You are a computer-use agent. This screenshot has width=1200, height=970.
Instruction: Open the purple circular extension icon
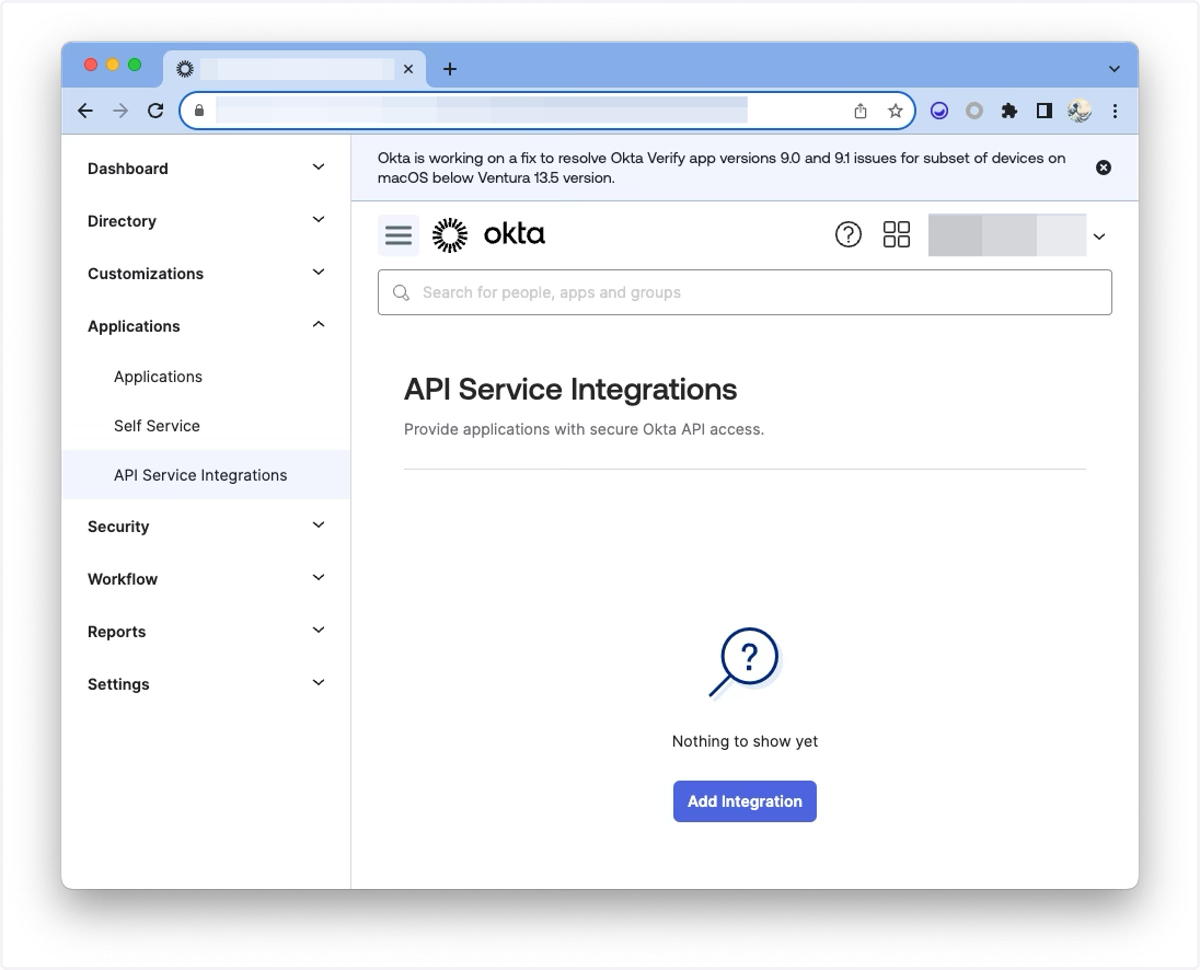pyautogui.click(x=939, y=111)
